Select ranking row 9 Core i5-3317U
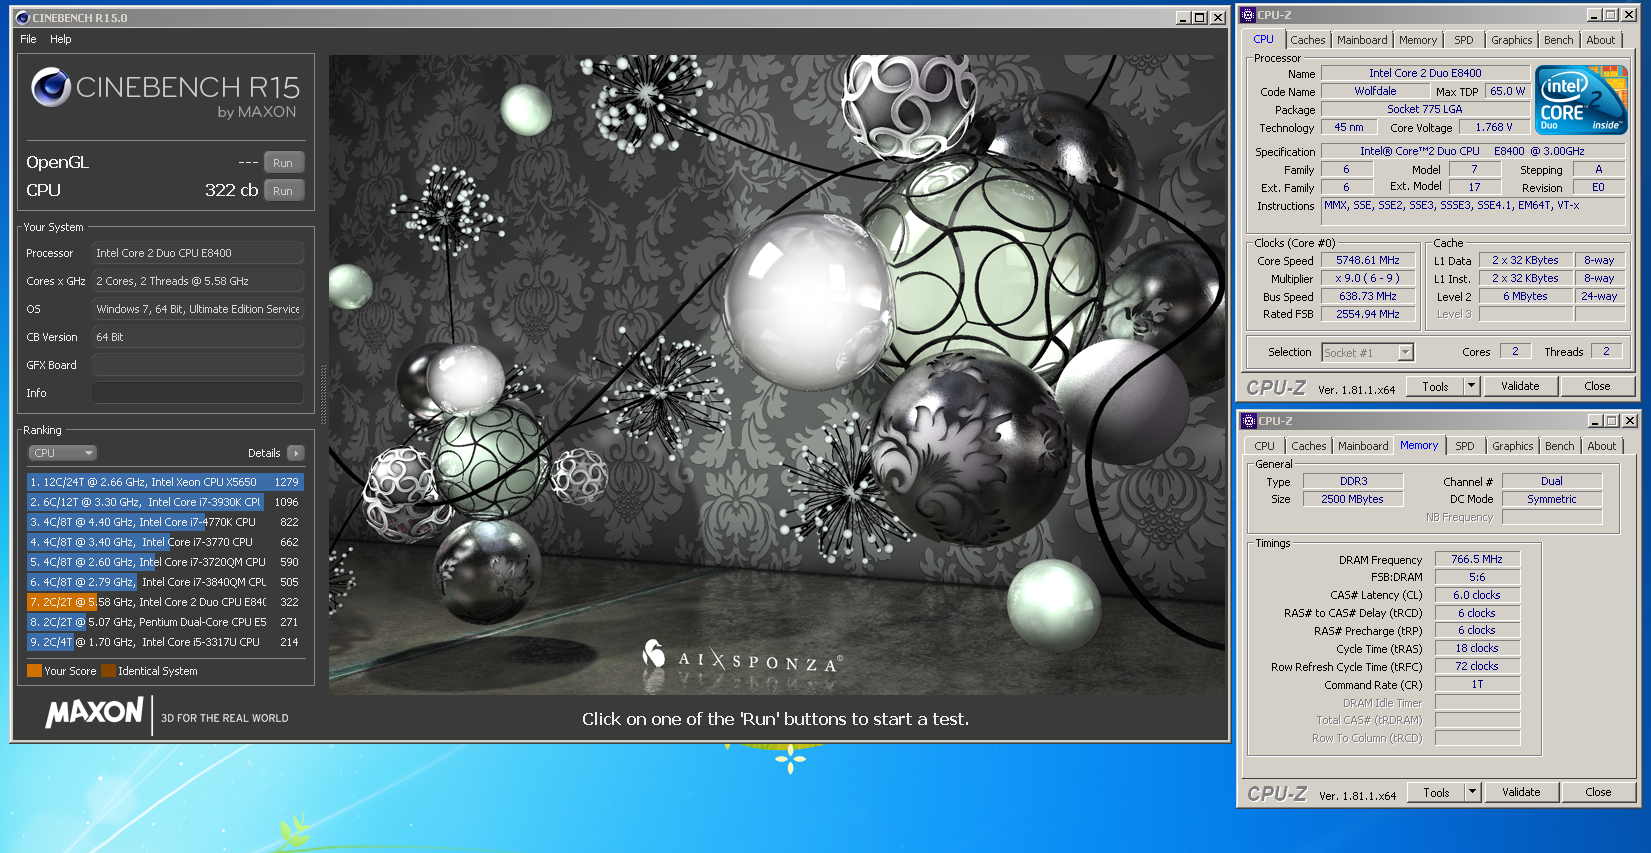The width and height of the screenshot is (1651, 853). tap(165, 642)
